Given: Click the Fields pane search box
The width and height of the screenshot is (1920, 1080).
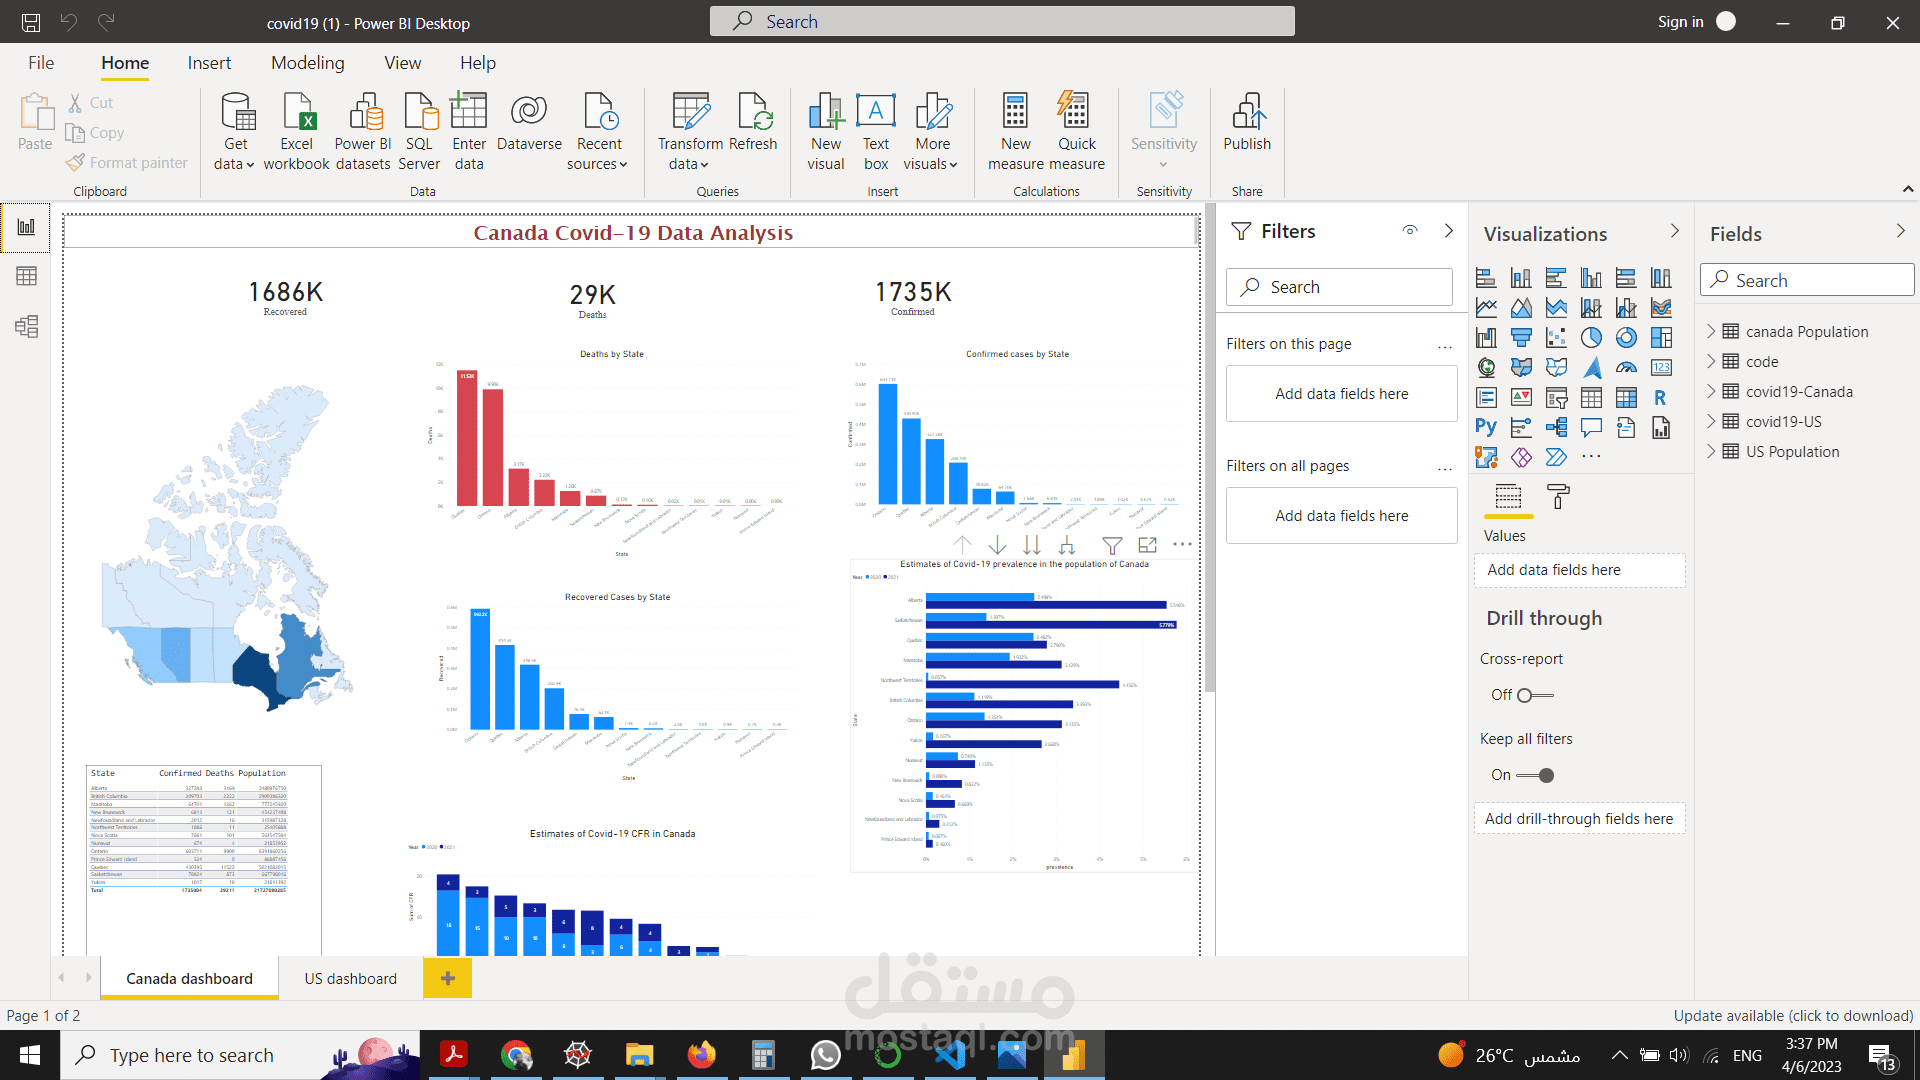Looking at the screenshot, I should pyautogui.click(x=1808, y=280).
